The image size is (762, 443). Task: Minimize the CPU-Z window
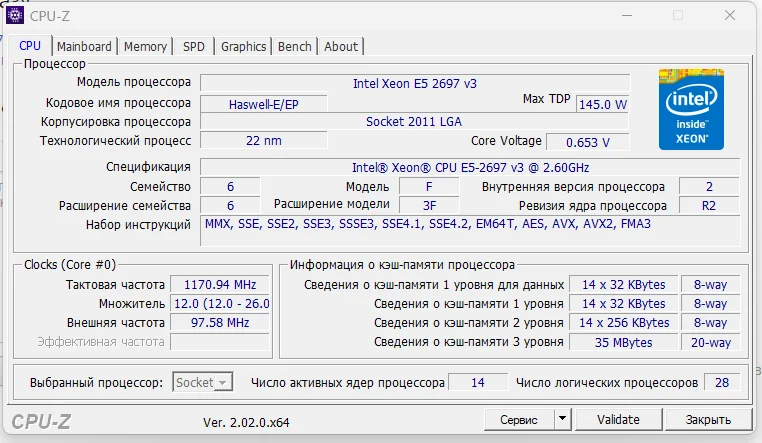[627, 16]
